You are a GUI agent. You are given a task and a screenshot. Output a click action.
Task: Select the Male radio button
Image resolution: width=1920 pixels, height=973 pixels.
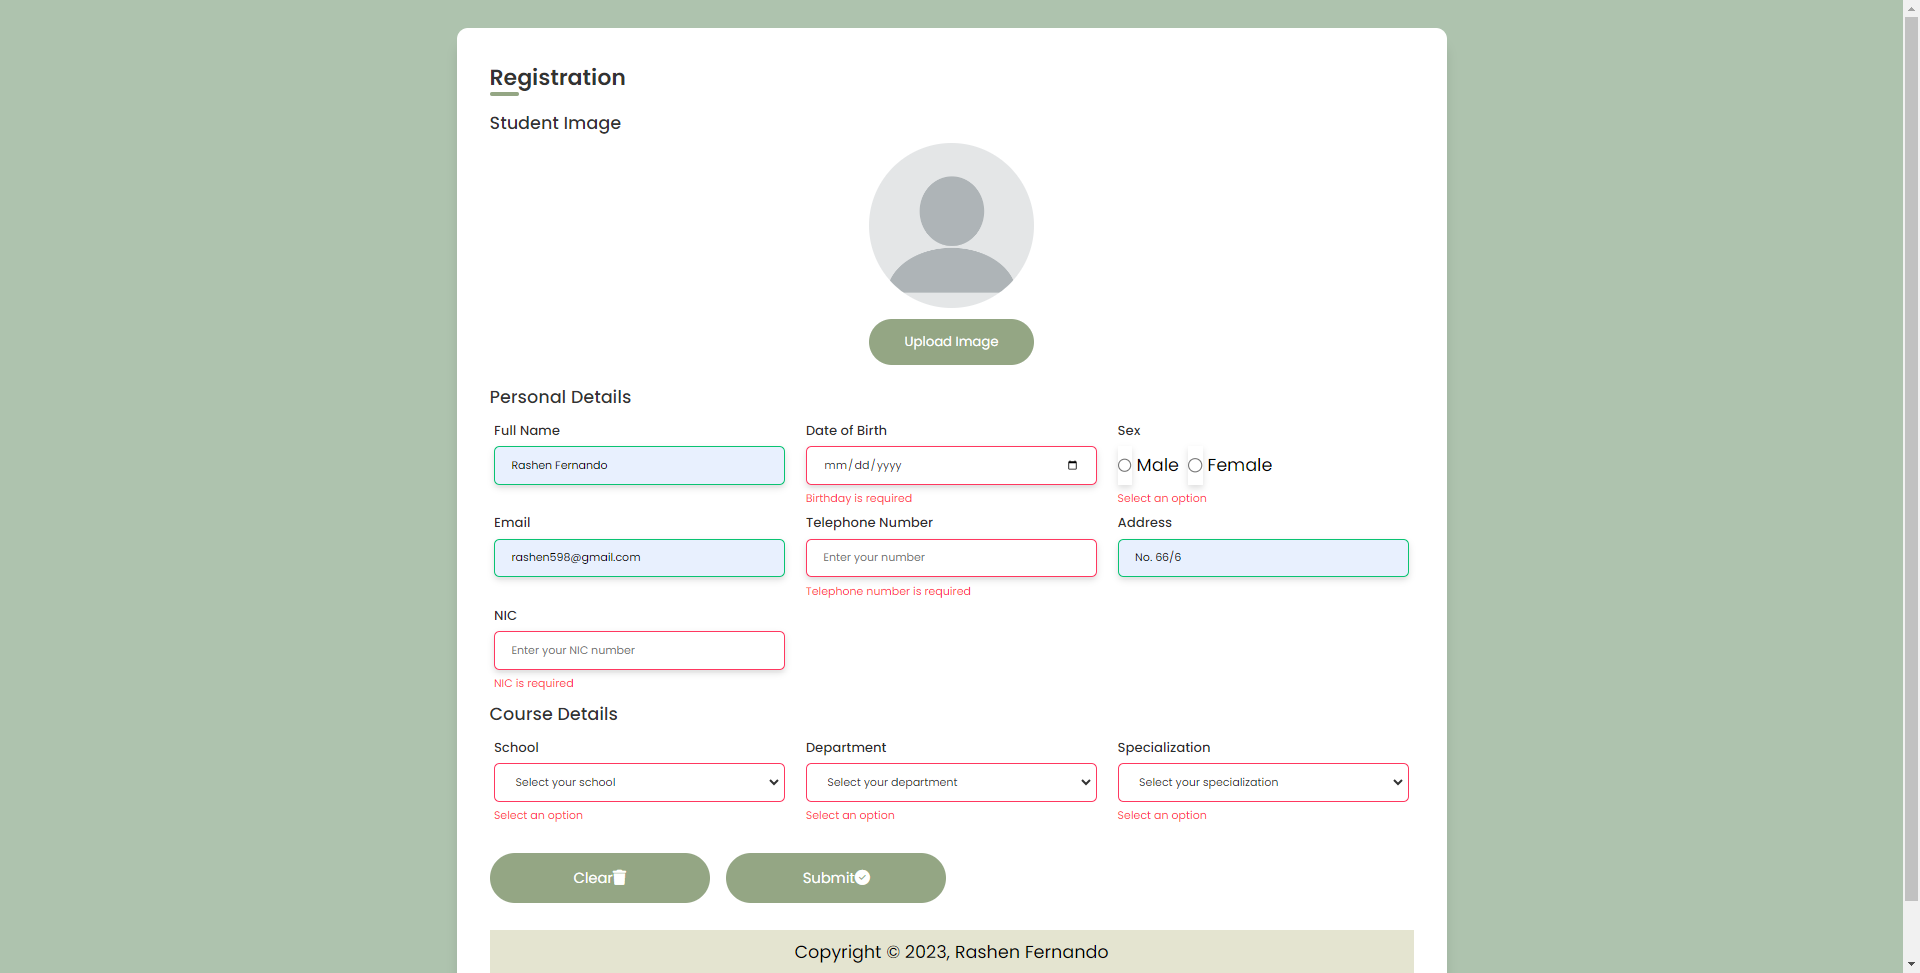pyautogui.click(x=1123, y=465)
